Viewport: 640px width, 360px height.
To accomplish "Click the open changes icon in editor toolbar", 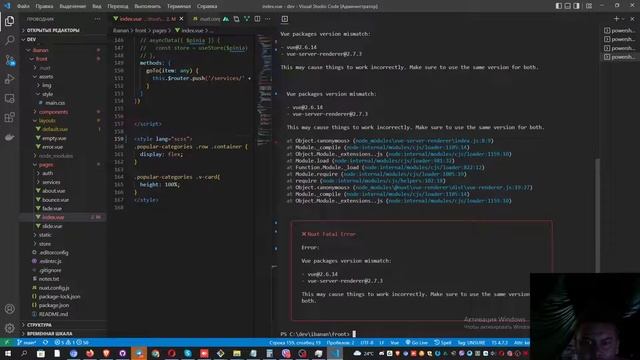I will click(x=236, y=19).
